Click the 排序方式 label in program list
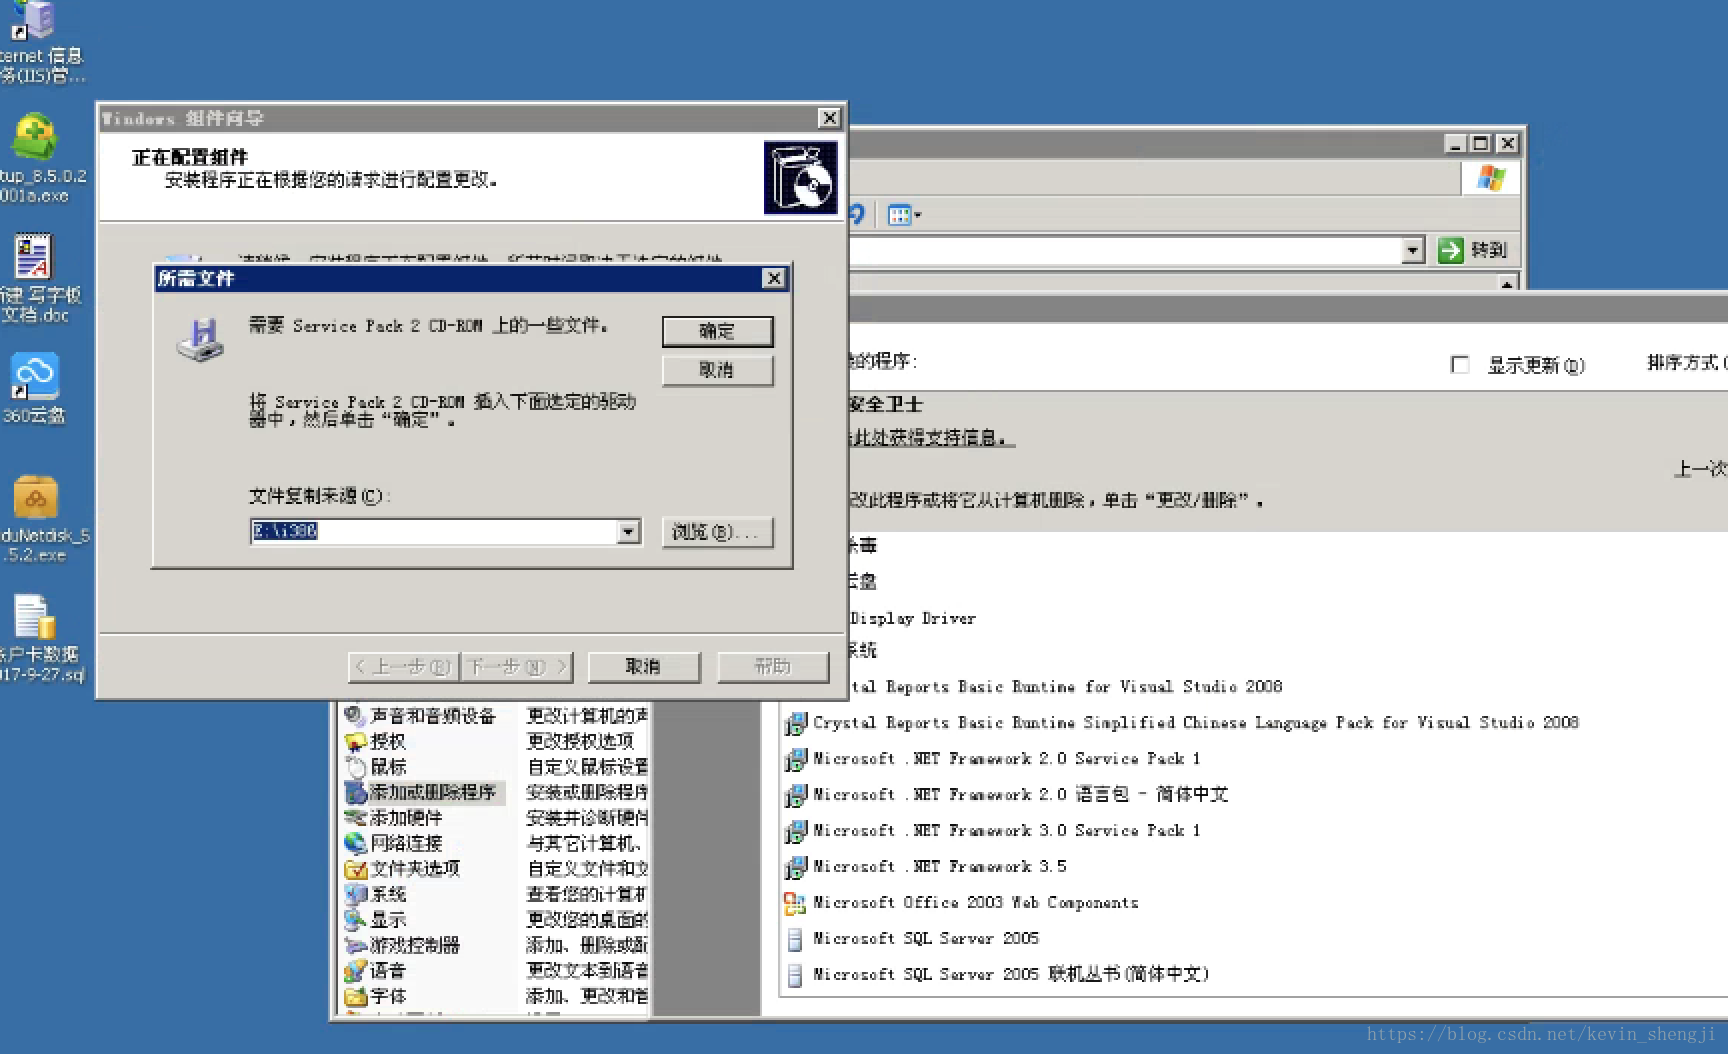Image resolution: width=1728 pixels, height=1054 pixels. [x=1684, y=362]
